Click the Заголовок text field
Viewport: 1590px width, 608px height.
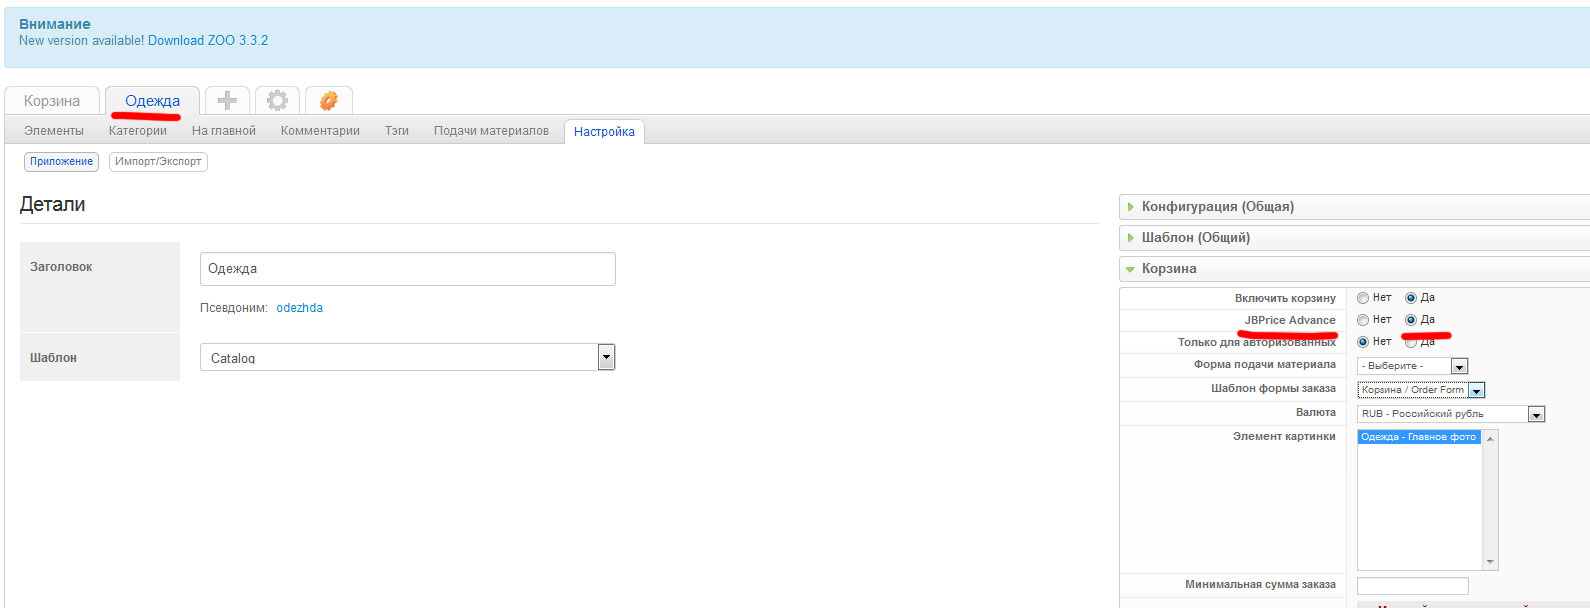(x=407, y=269)
